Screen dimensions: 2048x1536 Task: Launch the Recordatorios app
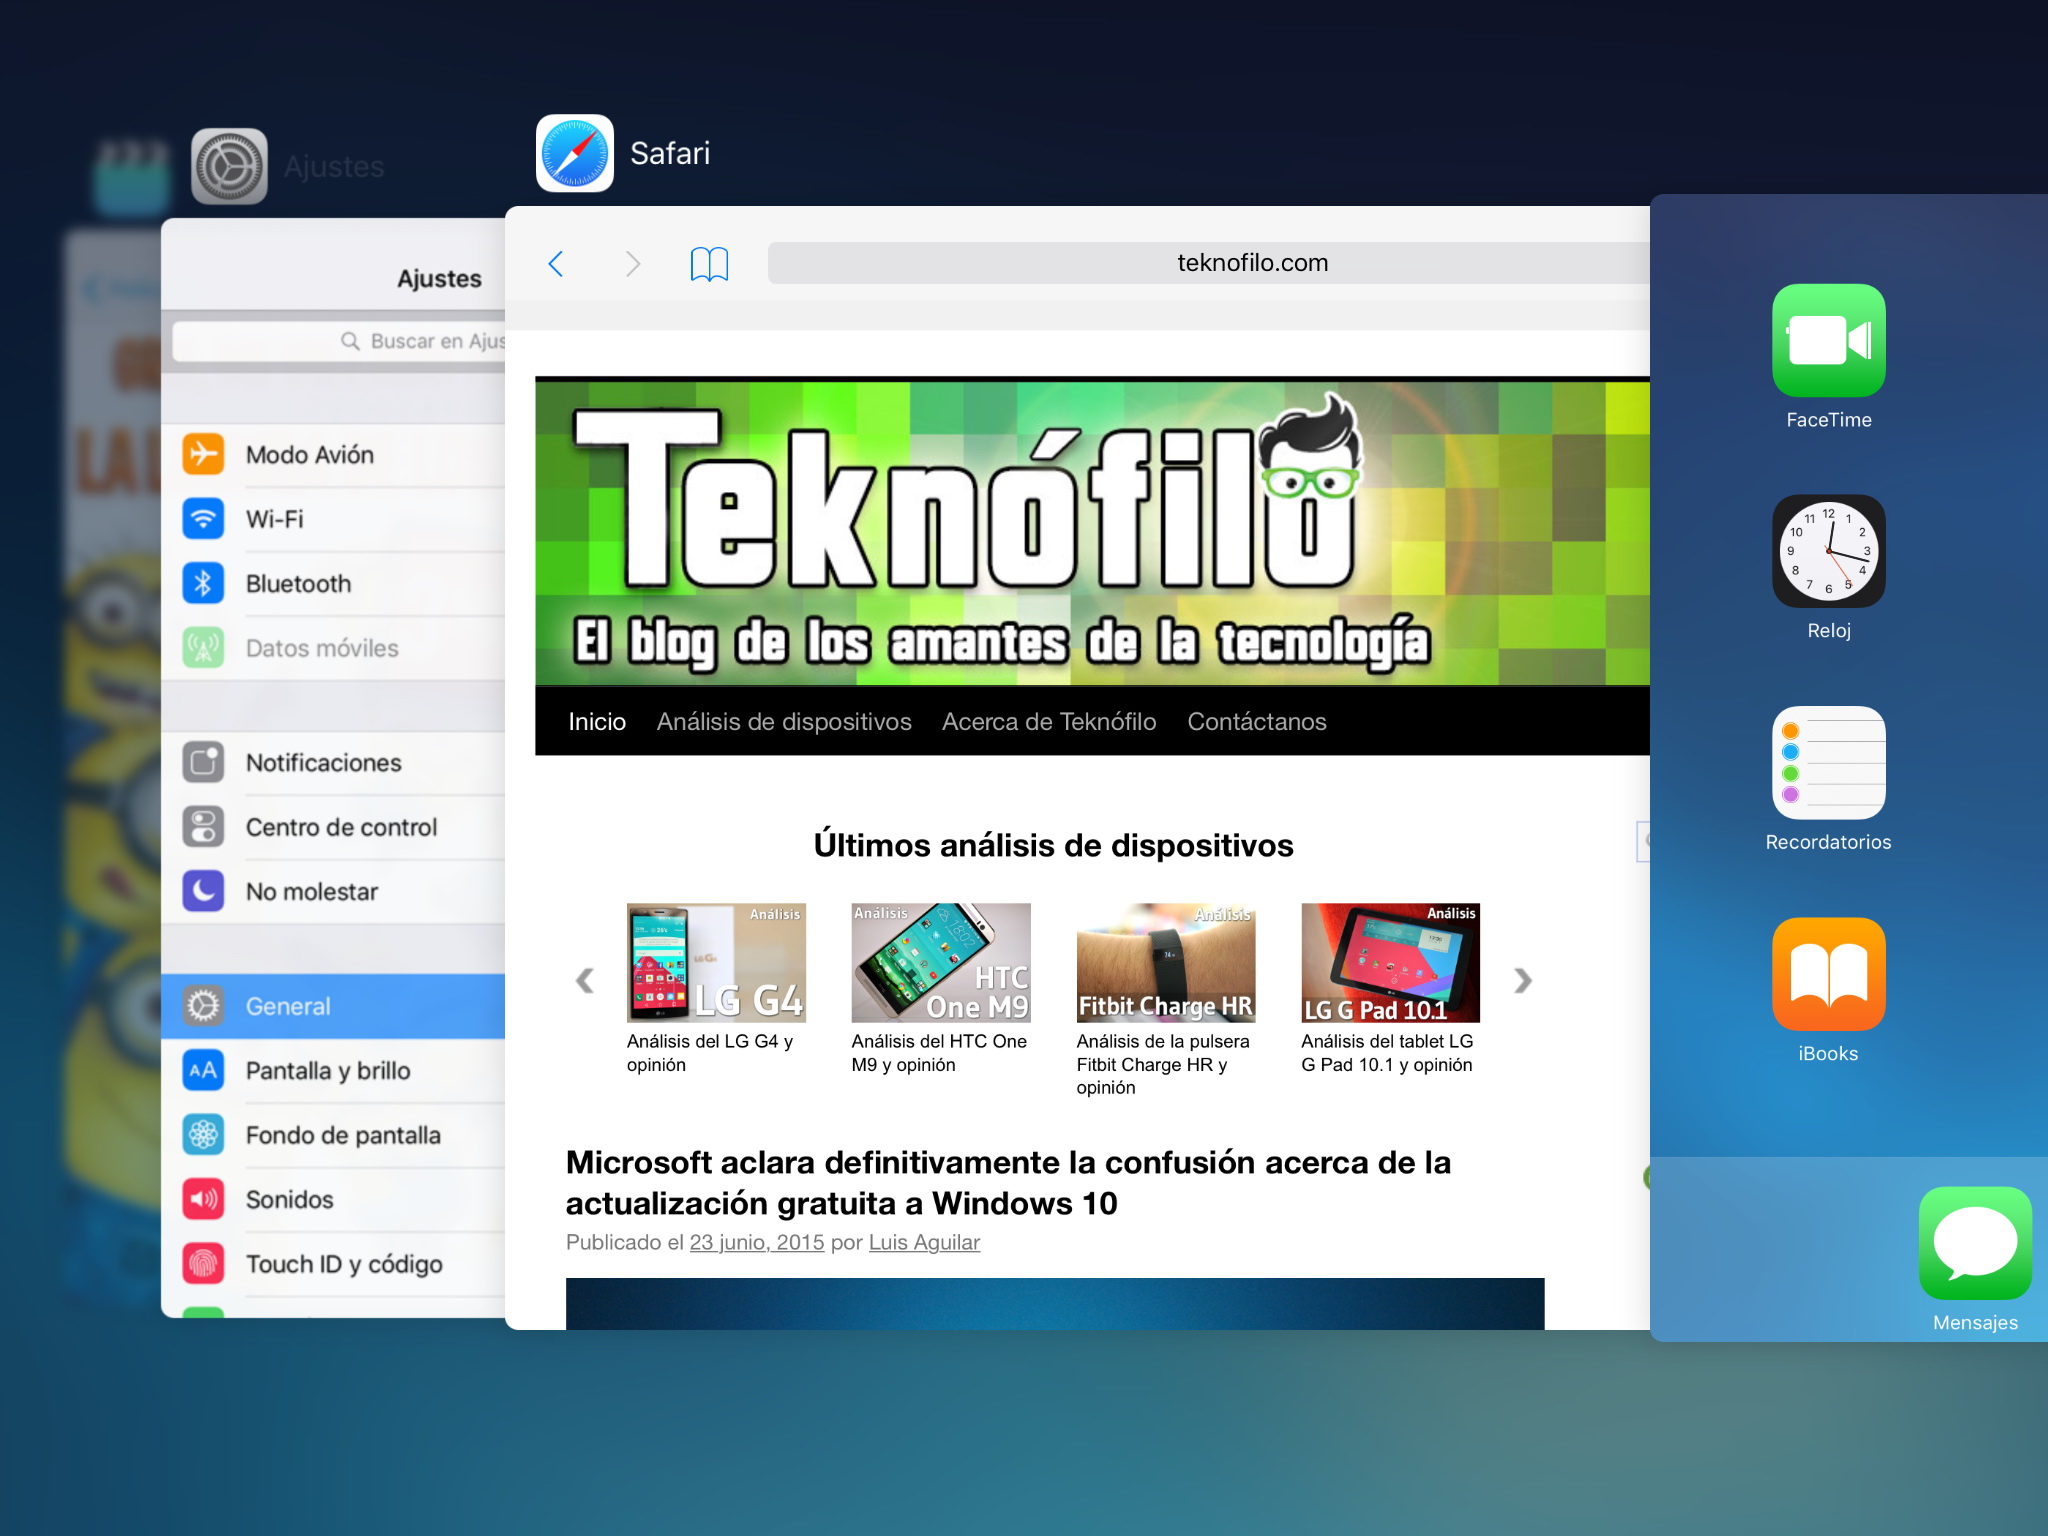click(1828, 763)
